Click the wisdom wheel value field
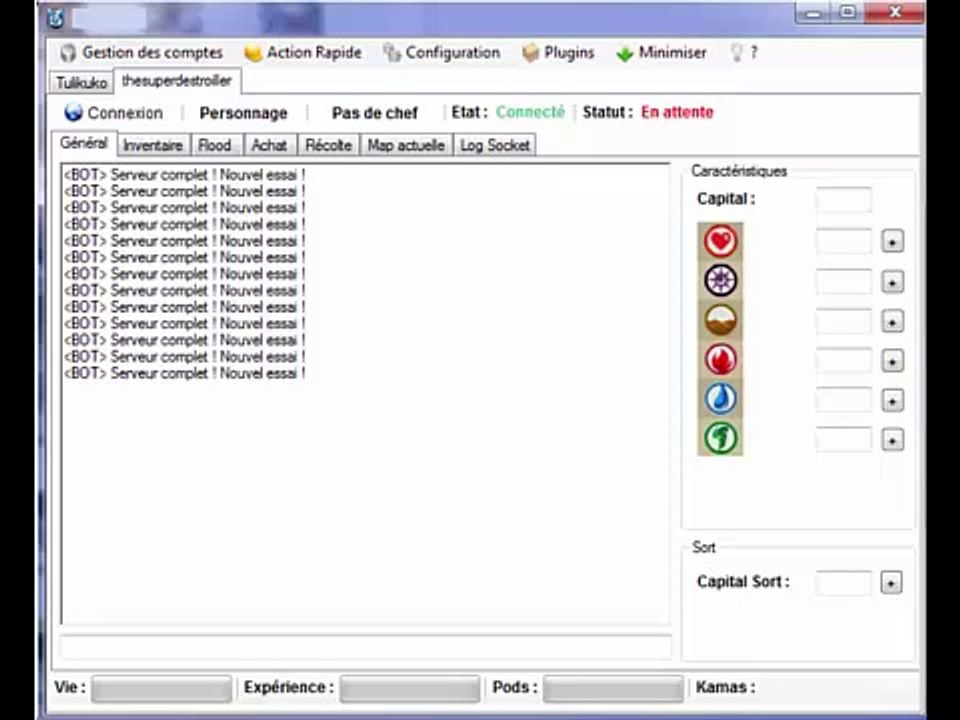This screenshot has width=960, height=720. (844, 282)
